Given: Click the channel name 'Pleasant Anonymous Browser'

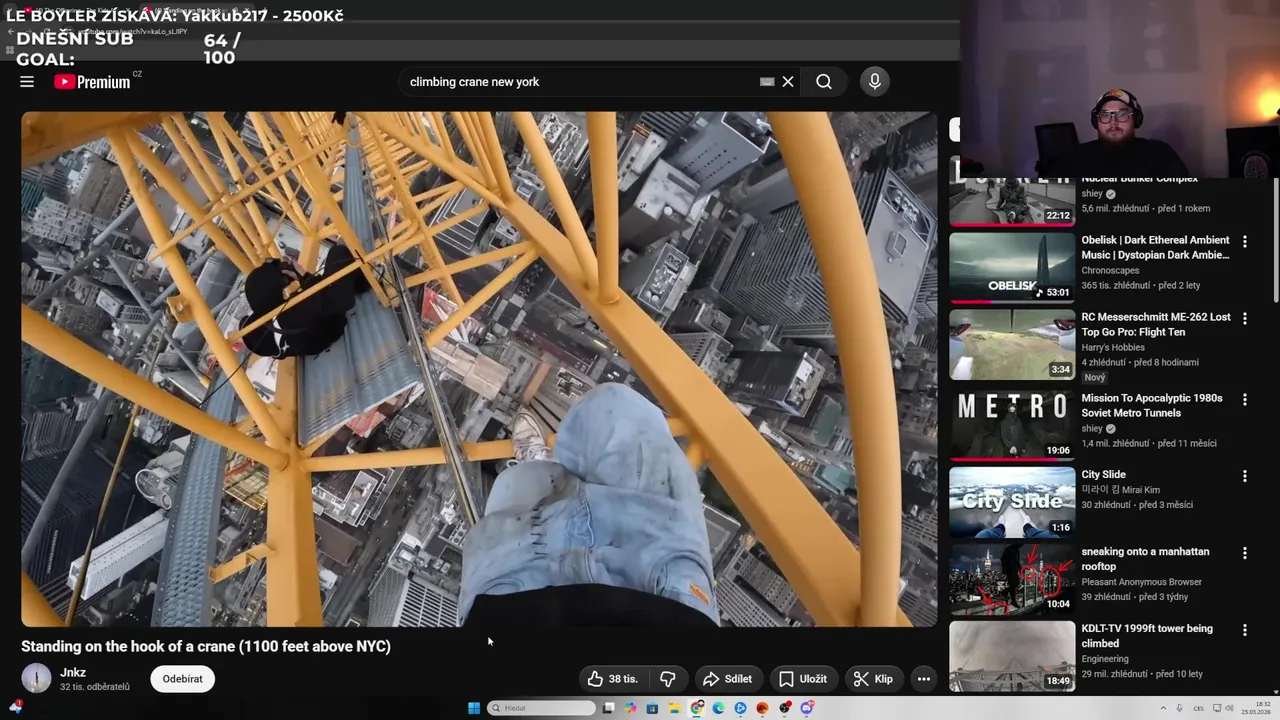Looking at the screenshot, I should point(1141,582).
